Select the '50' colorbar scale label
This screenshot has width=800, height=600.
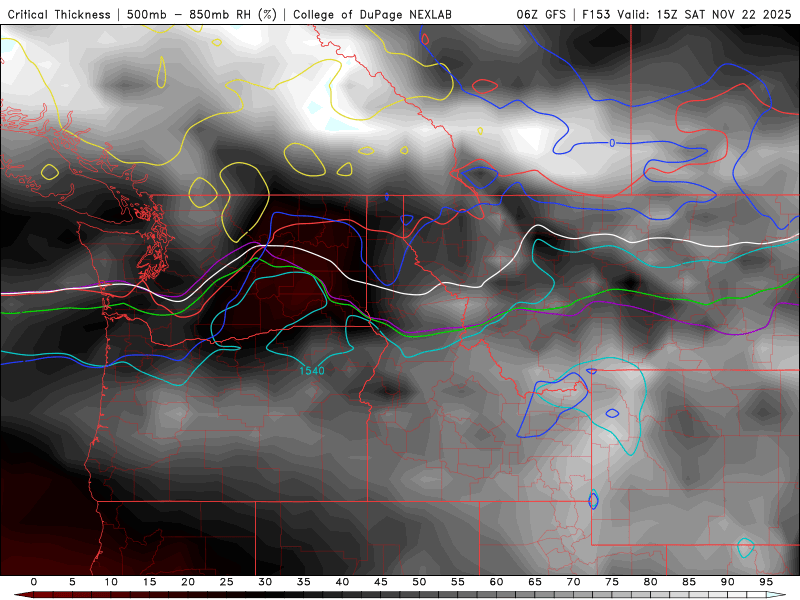[419, 582]
